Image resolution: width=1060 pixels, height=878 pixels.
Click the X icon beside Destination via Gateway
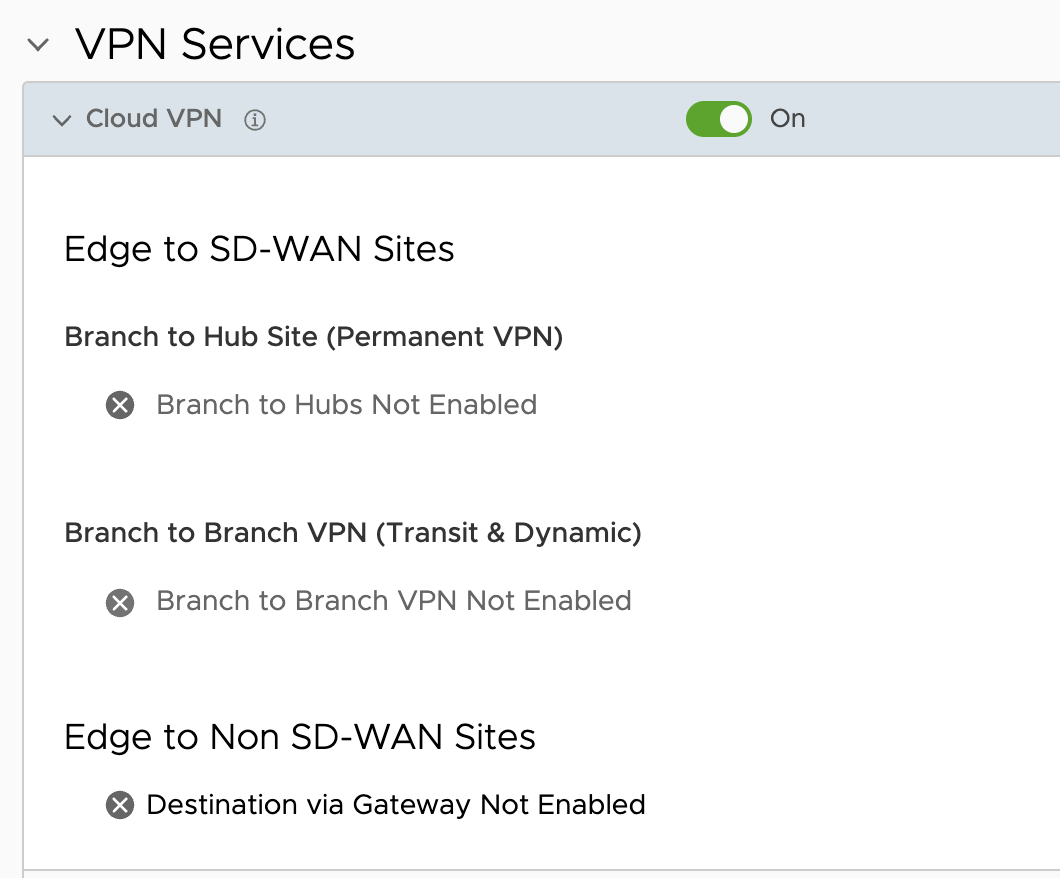coord(120,805)
